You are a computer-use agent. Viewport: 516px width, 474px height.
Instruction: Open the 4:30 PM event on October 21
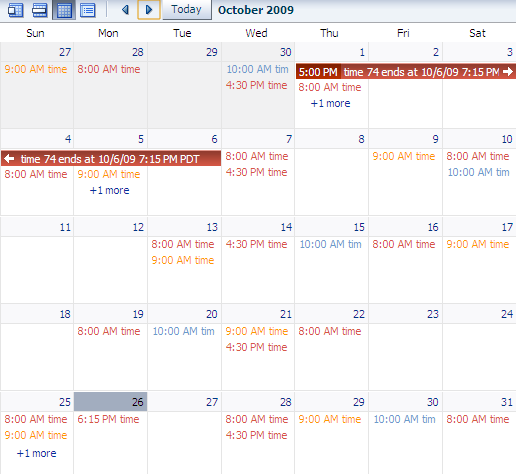coord(256,347)
